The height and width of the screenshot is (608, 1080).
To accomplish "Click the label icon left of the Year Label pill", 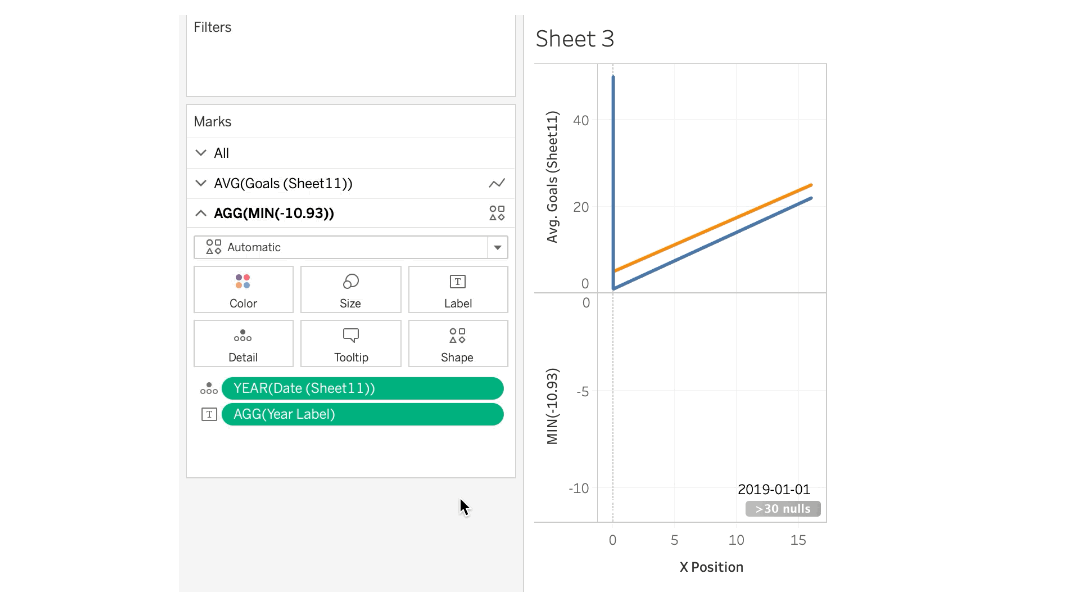I will pyautogui.click(x=209, y=414).
